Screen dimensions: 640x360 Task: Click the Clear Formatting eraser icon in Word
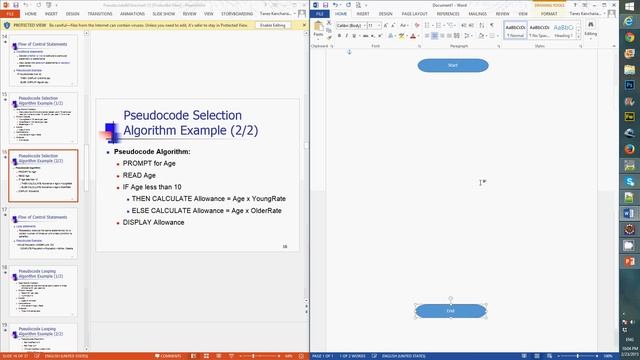click(x=417, y=25)
